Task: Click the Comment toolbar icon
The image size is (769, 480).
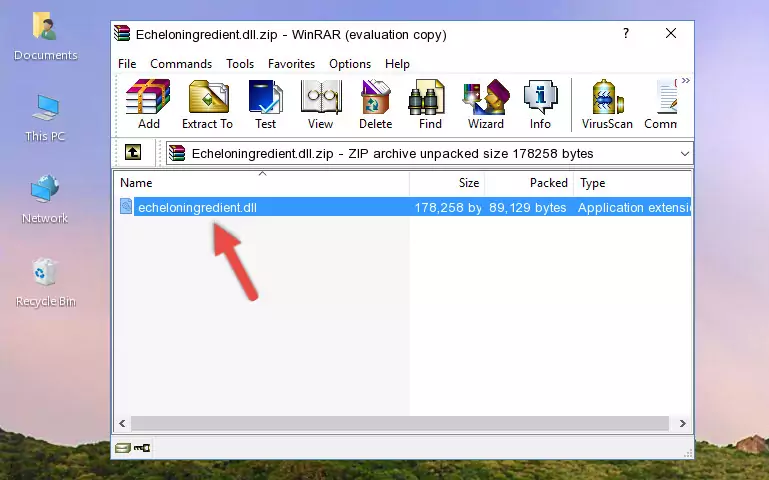Action: point(661,104)
